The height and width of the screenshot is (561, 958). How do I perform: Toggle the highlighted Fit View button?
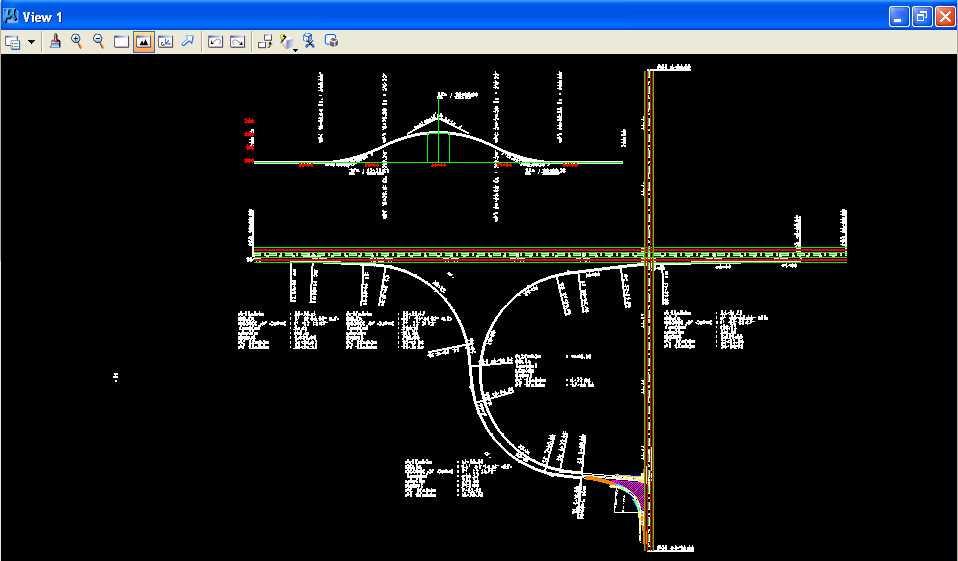pos(143,42)
